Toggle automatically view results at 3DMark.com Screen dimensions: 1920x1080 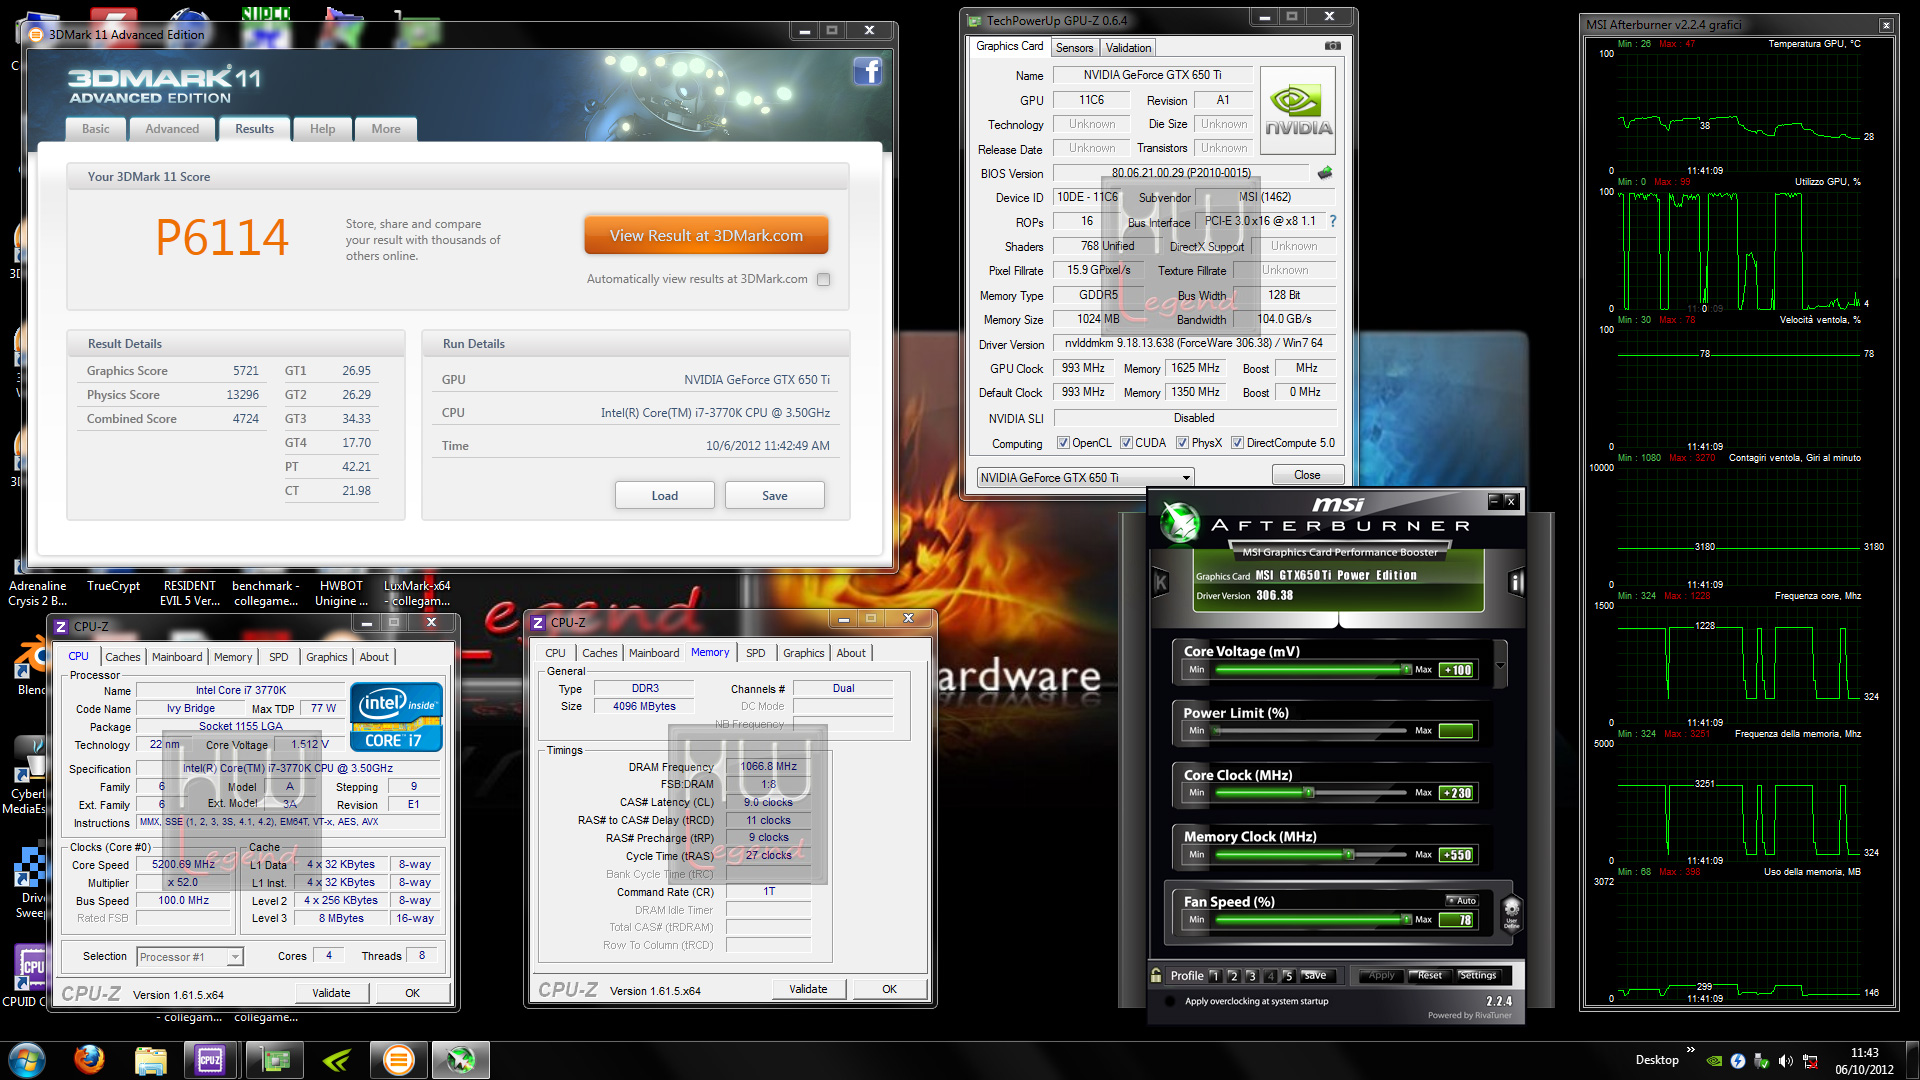(823, 280)
